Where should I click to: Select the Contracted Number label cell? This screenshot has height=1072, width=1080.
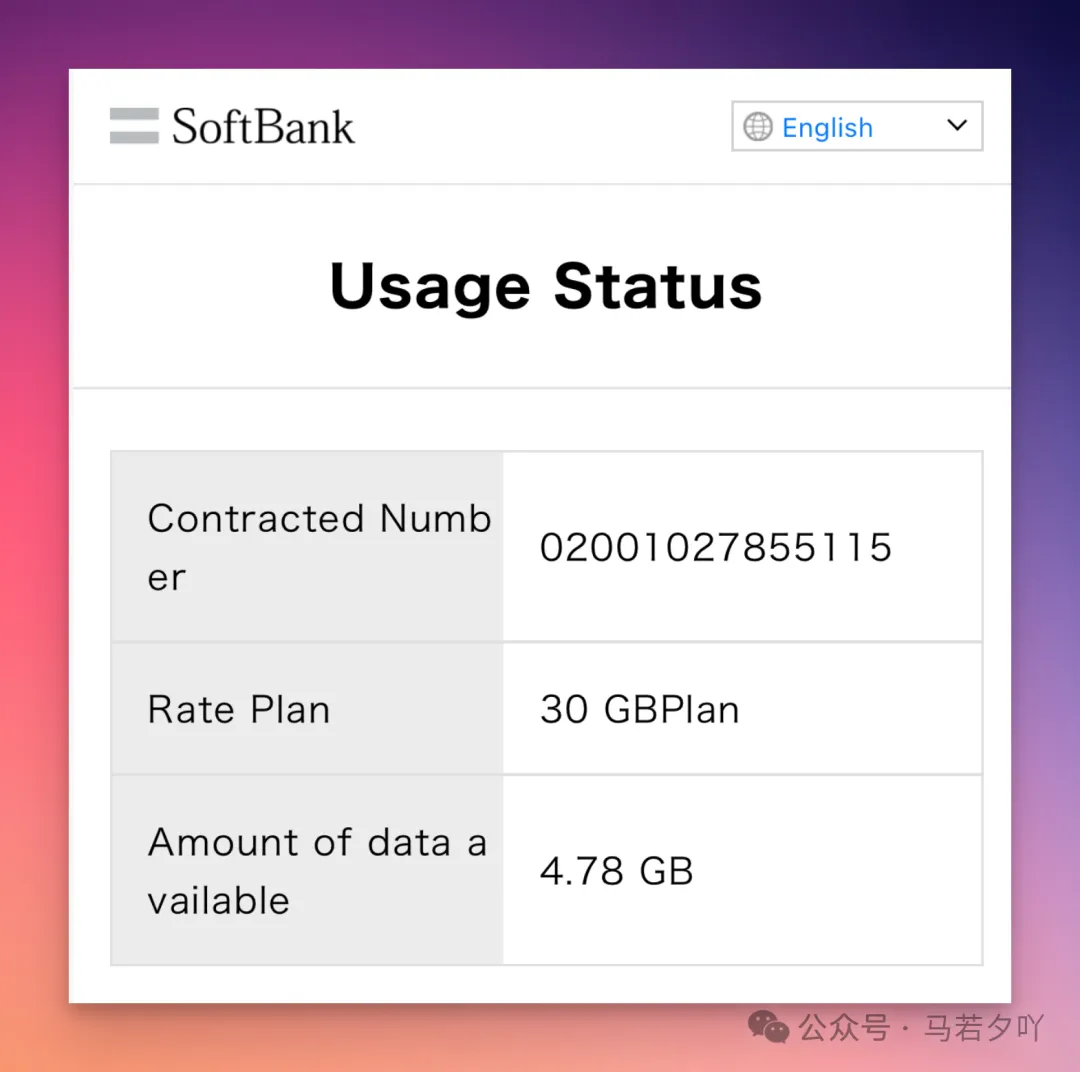[x=307, y=547]
